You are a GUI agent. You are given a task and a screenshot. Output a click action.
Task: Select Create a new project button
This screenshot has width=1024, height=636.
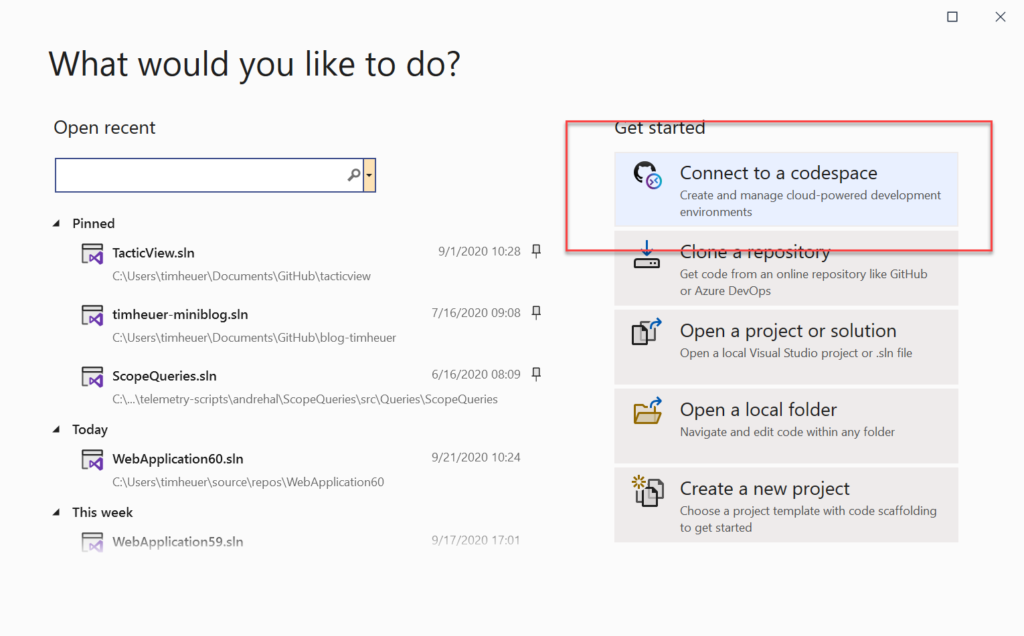[786, 505]
